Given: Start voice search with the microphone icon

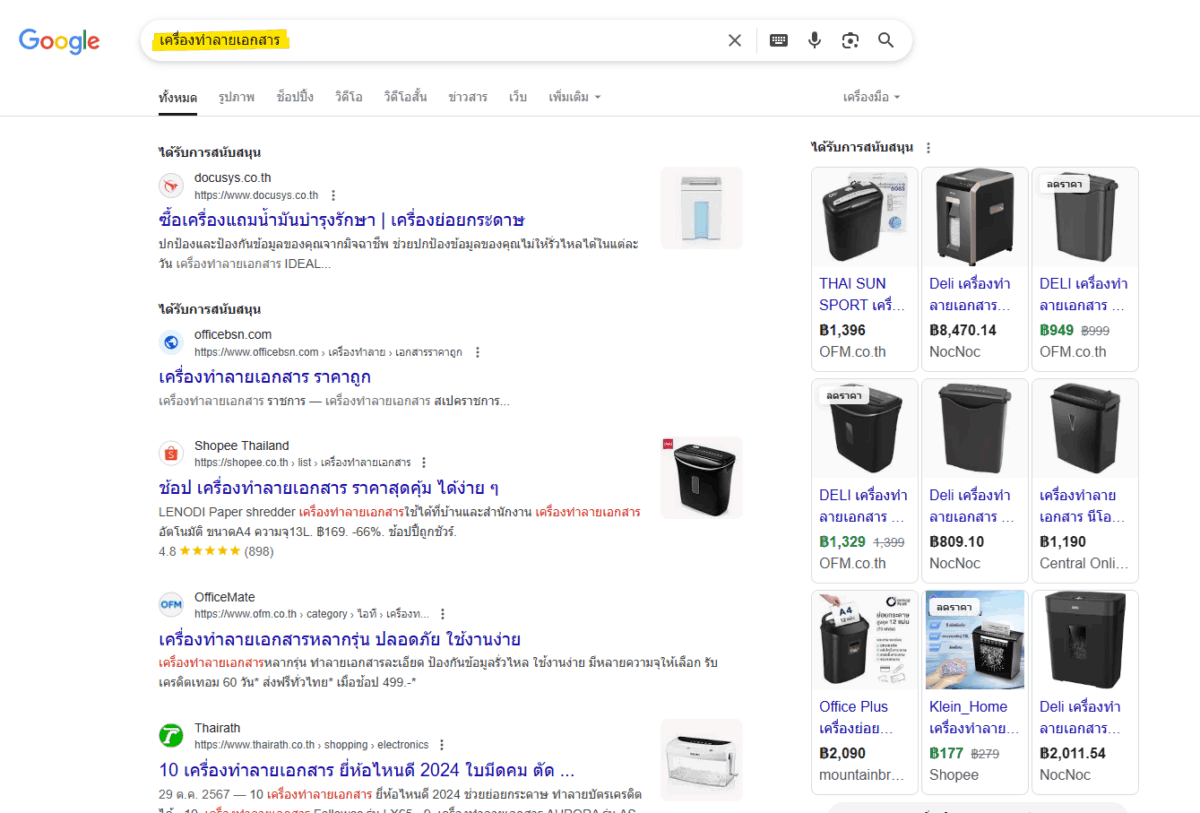Looking at the screenshot, I should tap(814, 40).
